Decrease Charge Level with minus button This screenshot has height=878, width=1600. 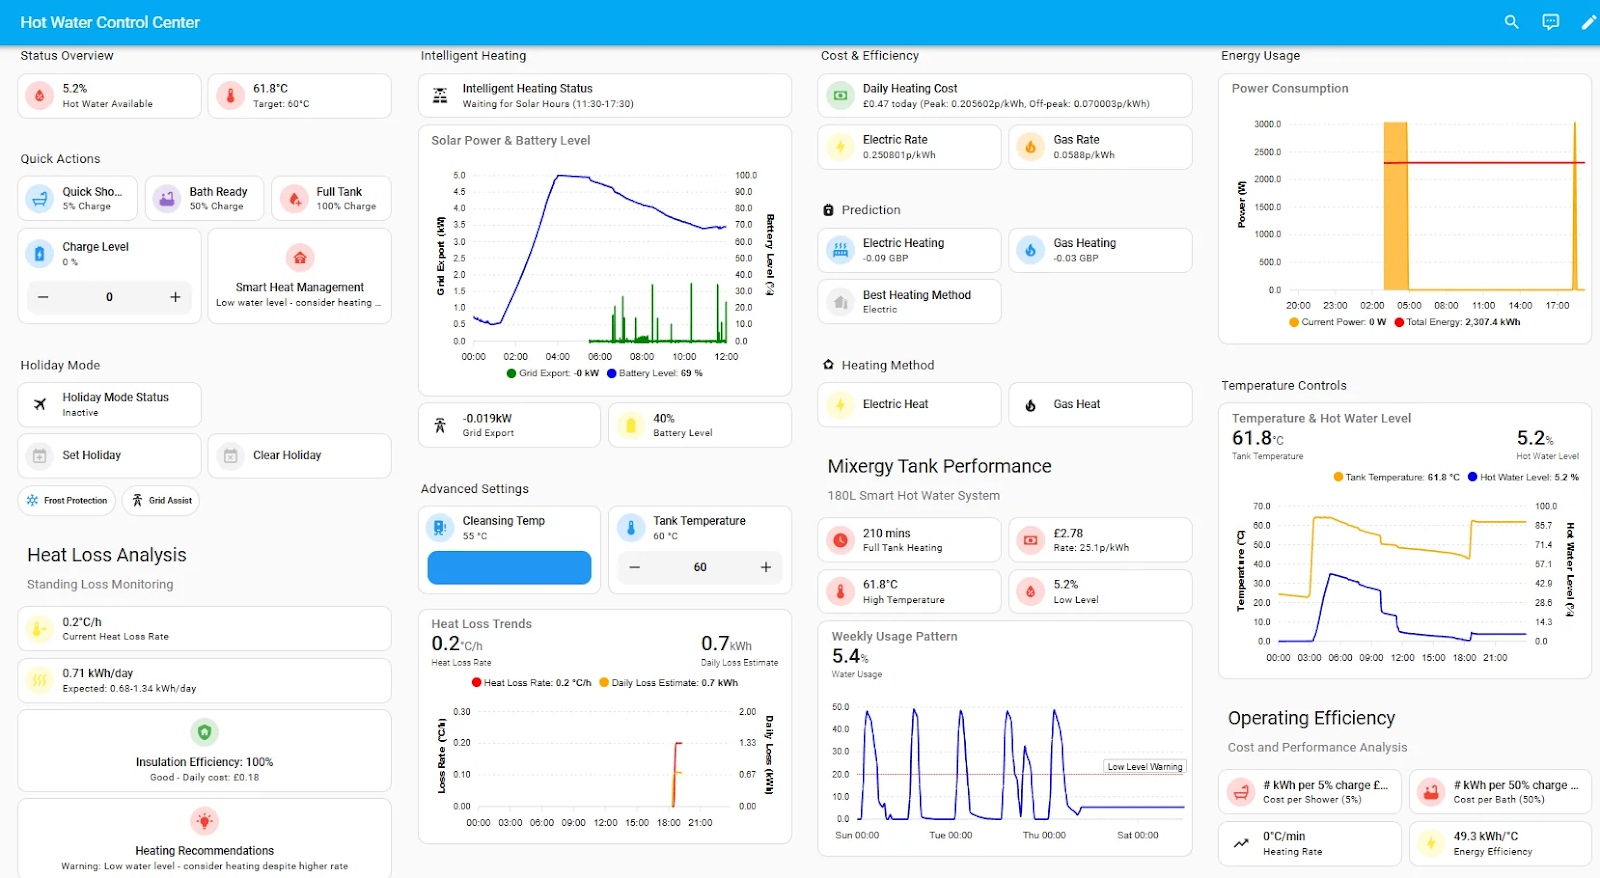[x=43, y=297]
